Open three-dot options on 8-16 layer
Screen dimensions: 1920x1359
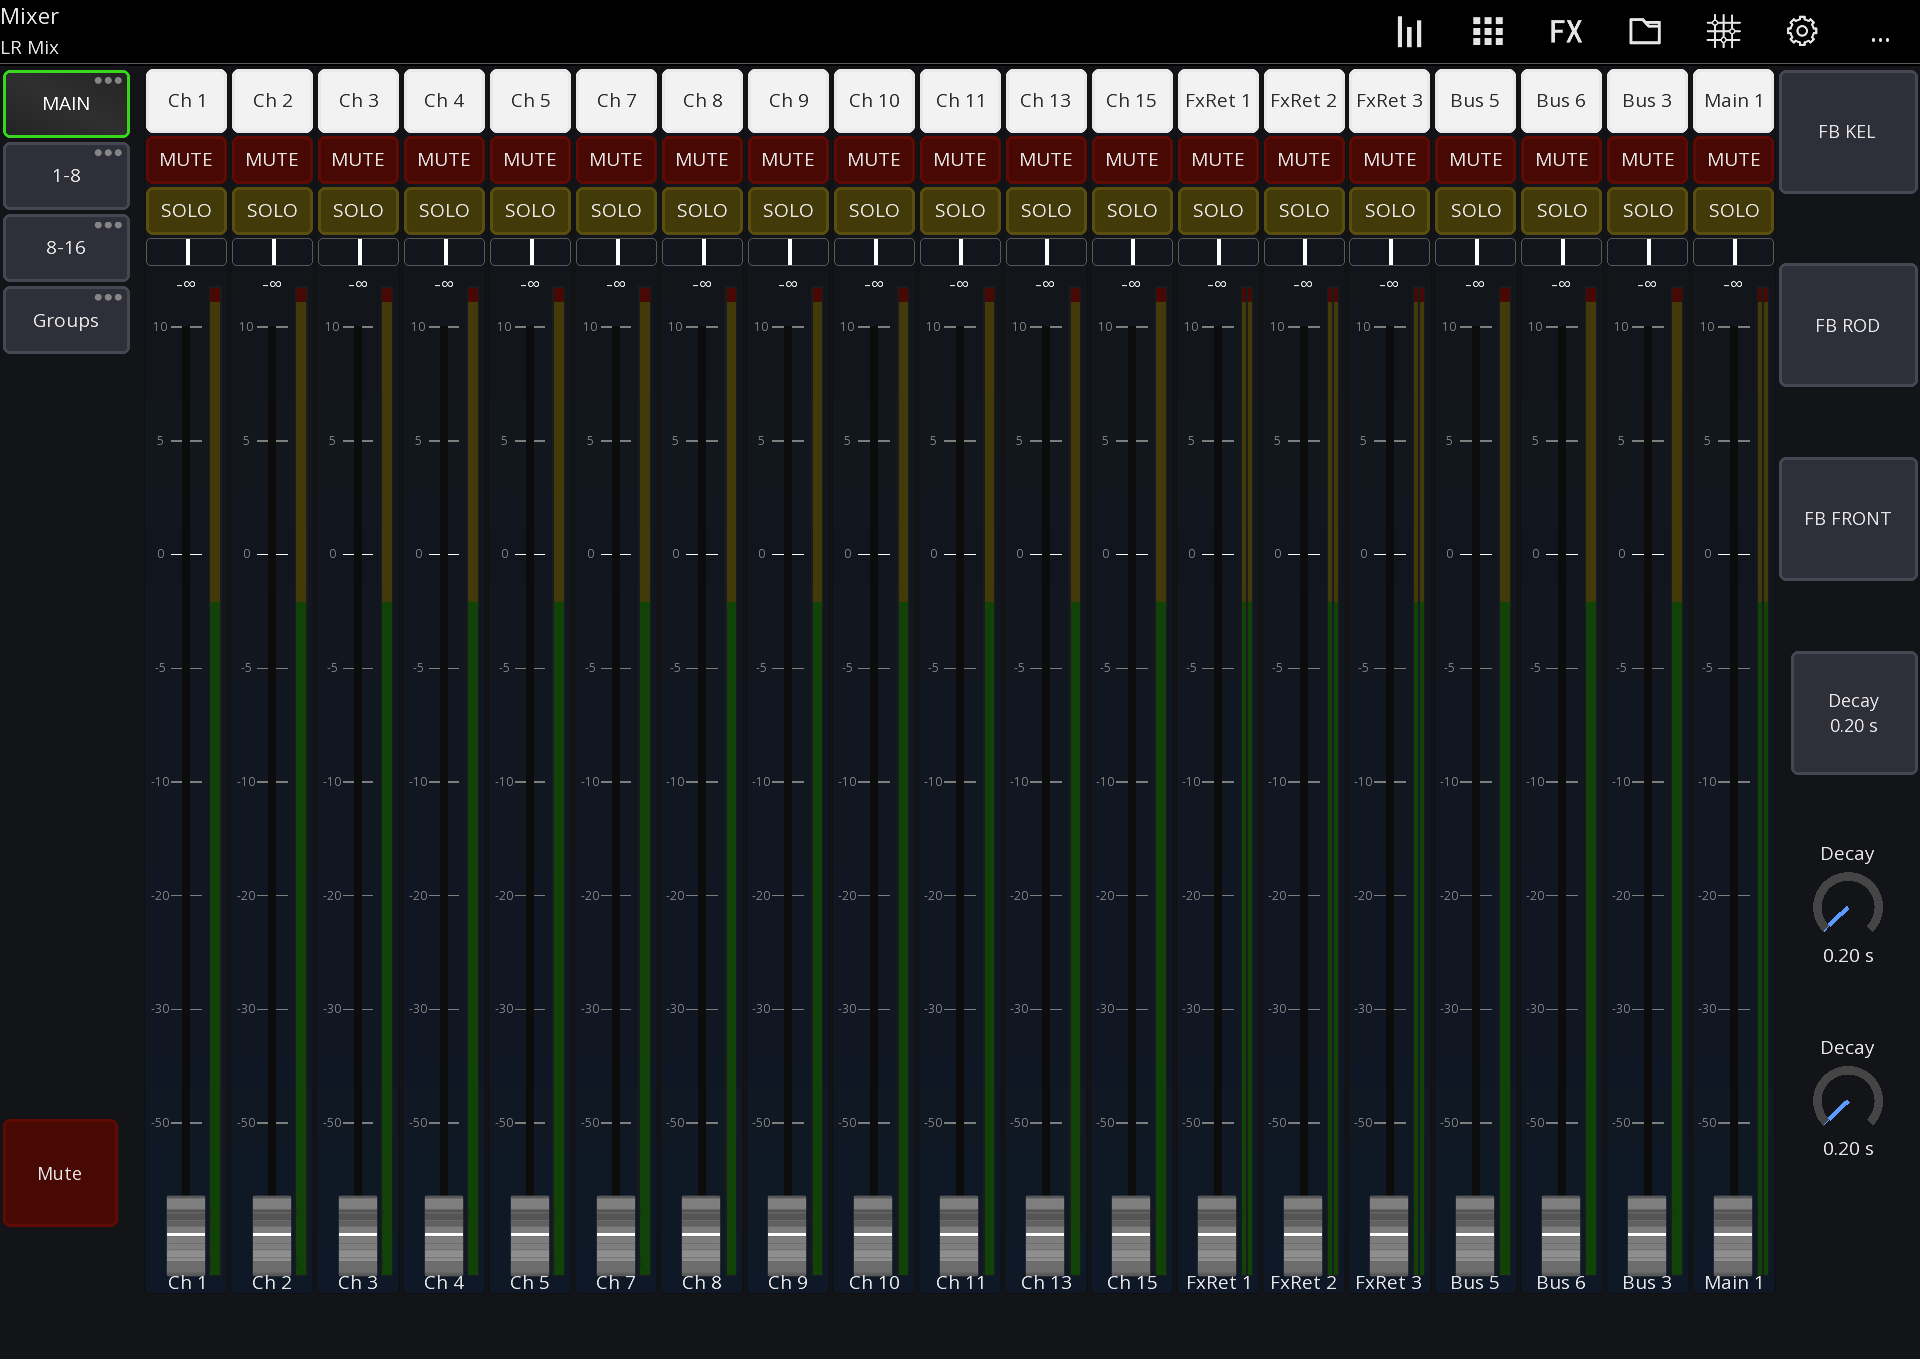pos(108,224)
